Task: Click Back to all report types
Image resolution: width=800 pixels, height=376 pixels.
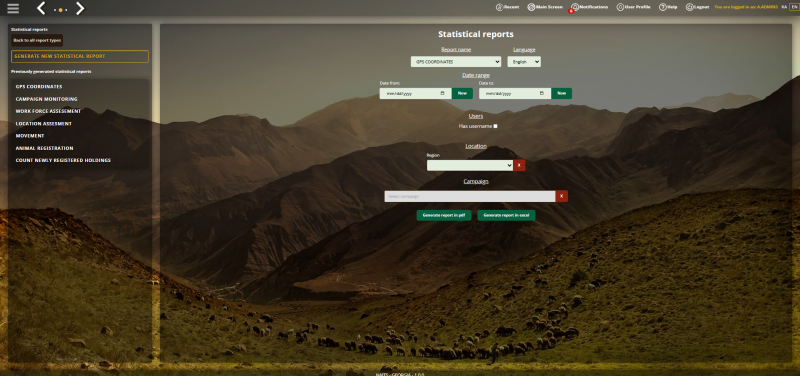Action: [37, 40]
